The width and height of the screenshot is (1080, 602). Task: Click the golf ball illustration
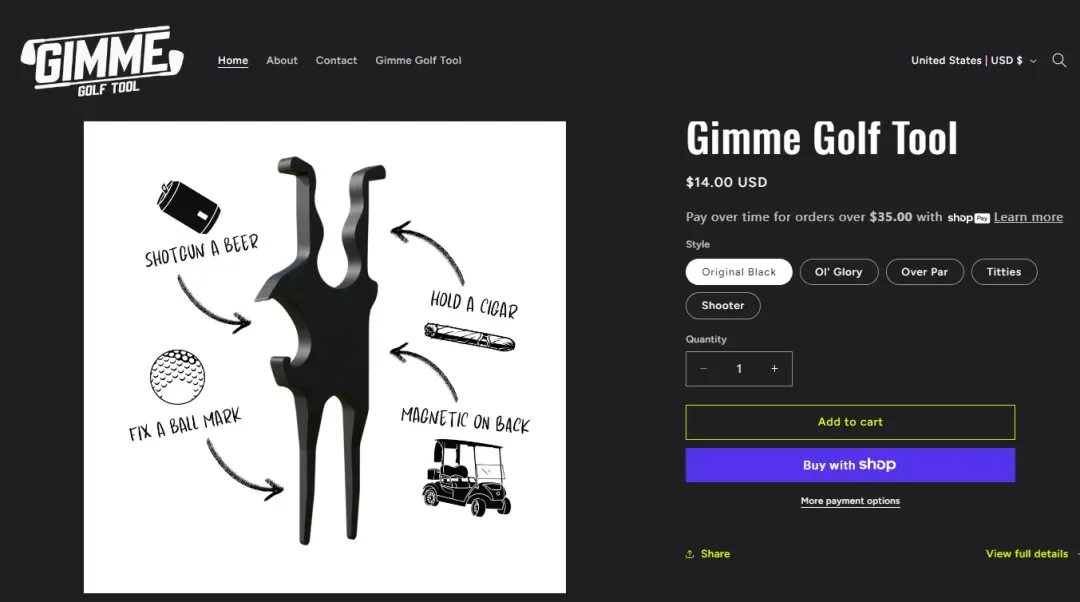click(x=177, y=377)
